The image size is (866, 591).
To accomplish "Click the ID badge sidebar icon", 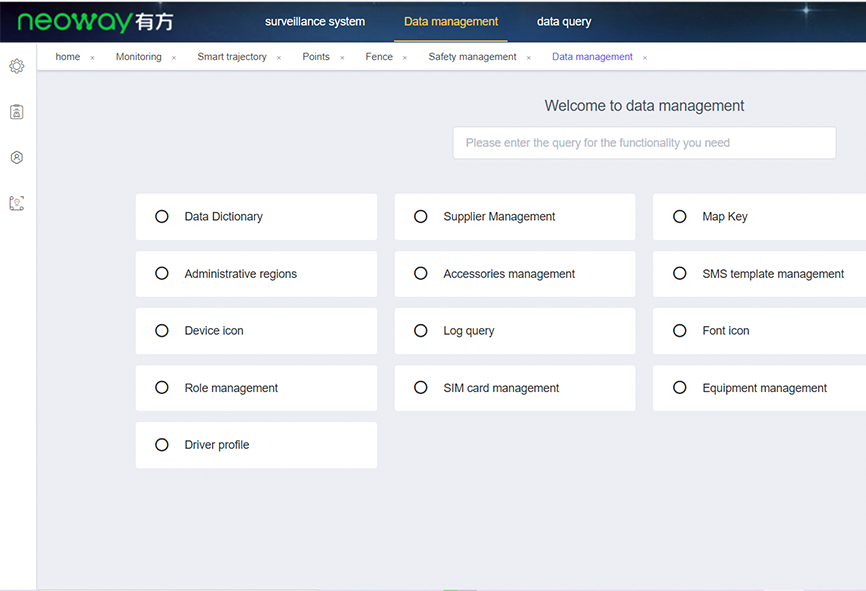I will 16,112.
